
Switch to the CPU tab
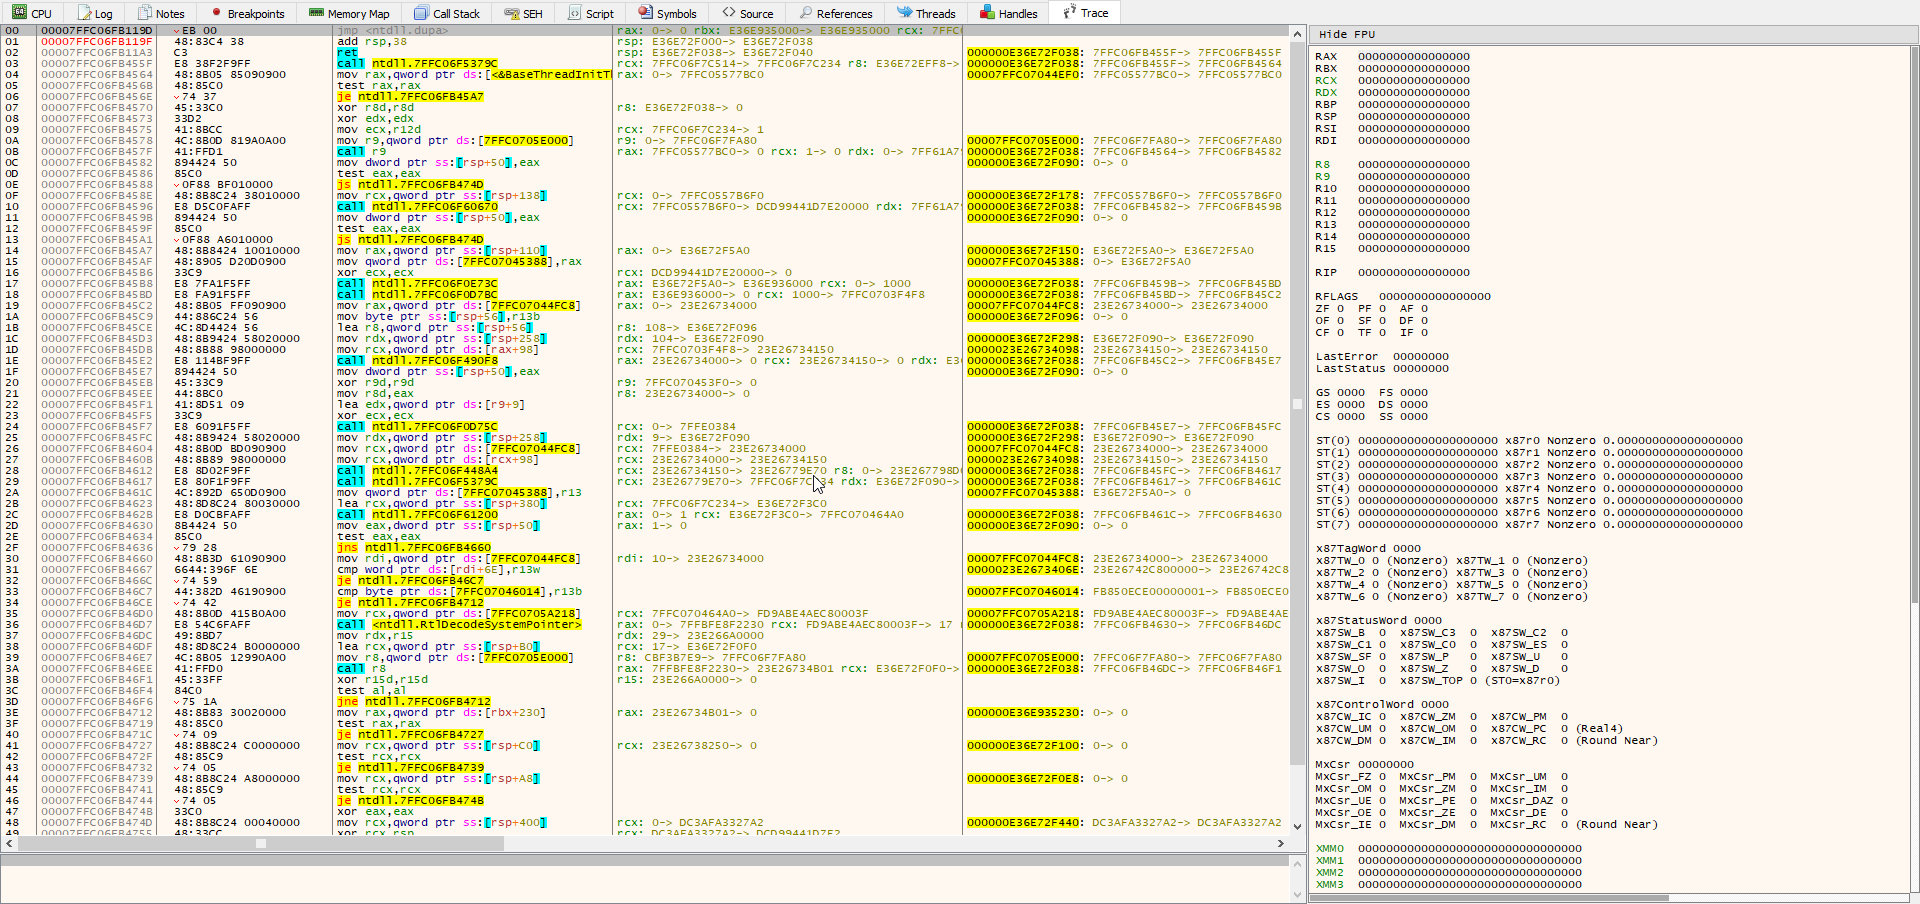coord(33,13)
